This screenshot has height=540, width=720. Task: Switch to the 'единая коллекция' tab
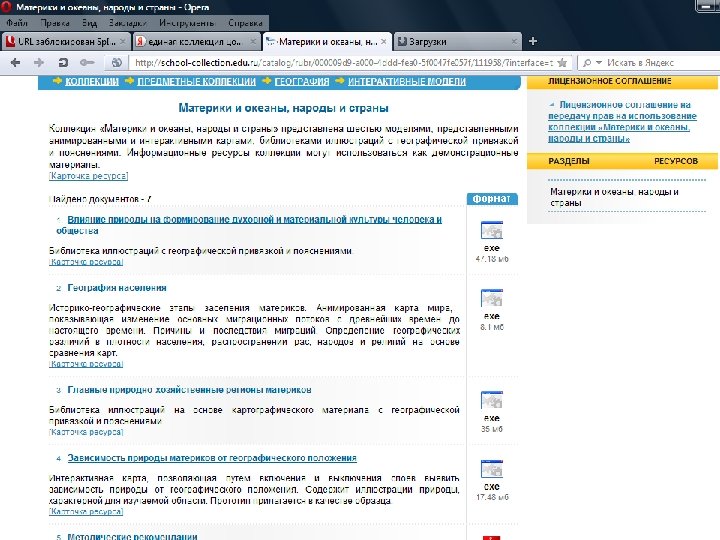[197, 42]
